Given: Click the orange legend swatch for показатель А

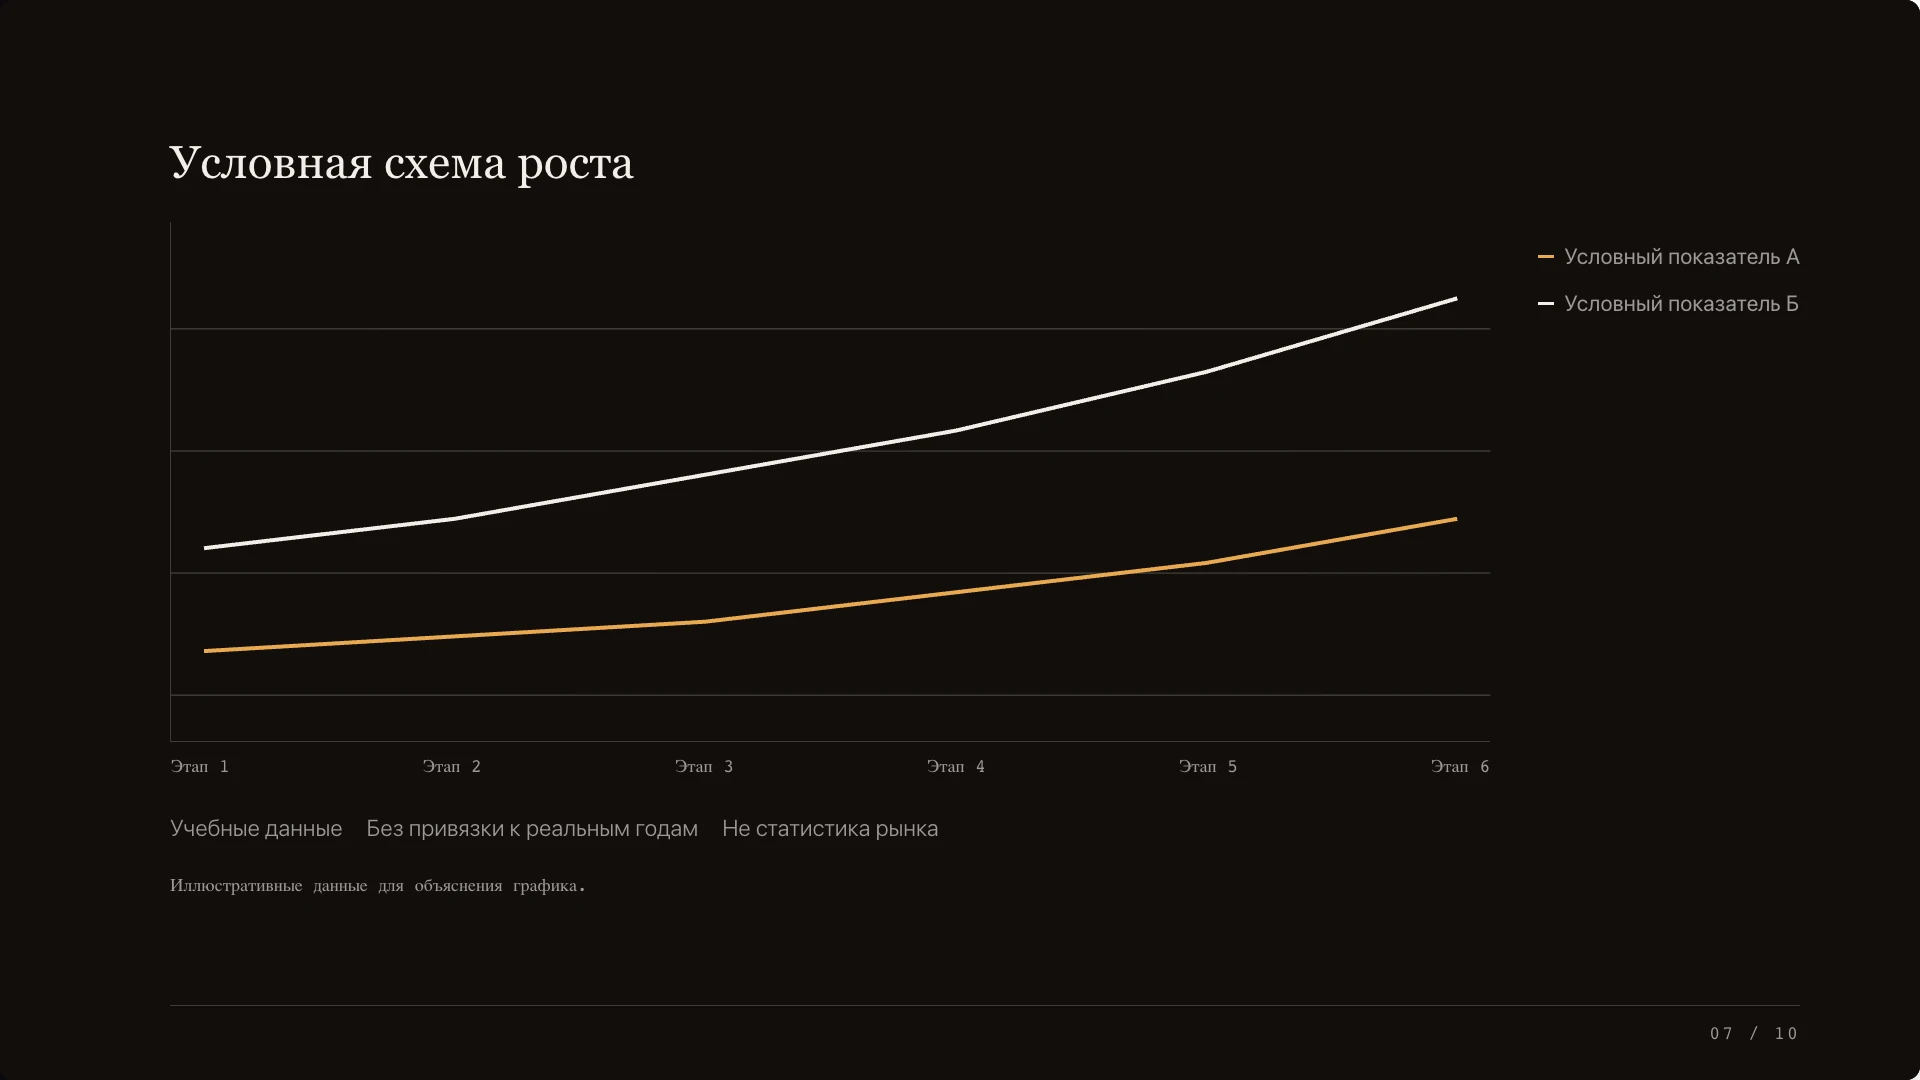Looking at the screenshot, I should click(1545, 257).
